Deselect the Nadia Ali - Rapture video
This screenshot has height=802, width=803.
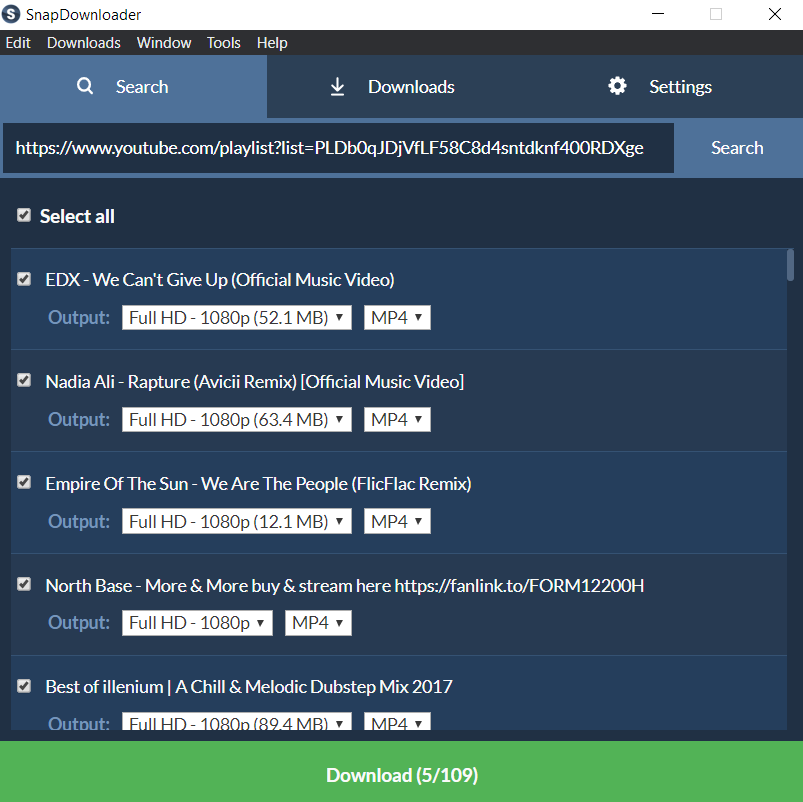(x=24, y=381)
